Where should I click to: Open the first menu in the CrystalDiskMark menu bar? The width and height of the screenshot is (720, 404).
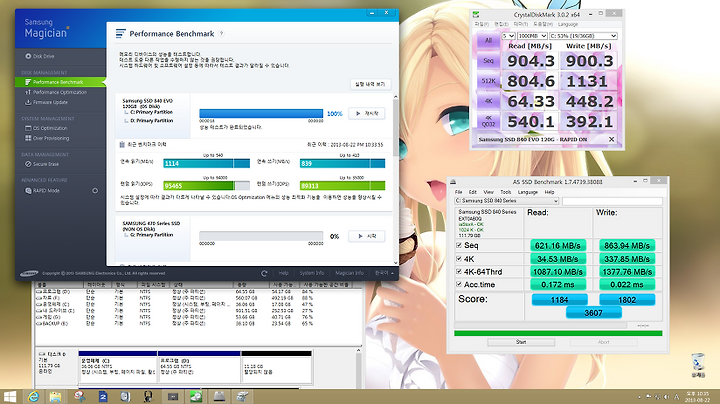[x=481, y=24]
